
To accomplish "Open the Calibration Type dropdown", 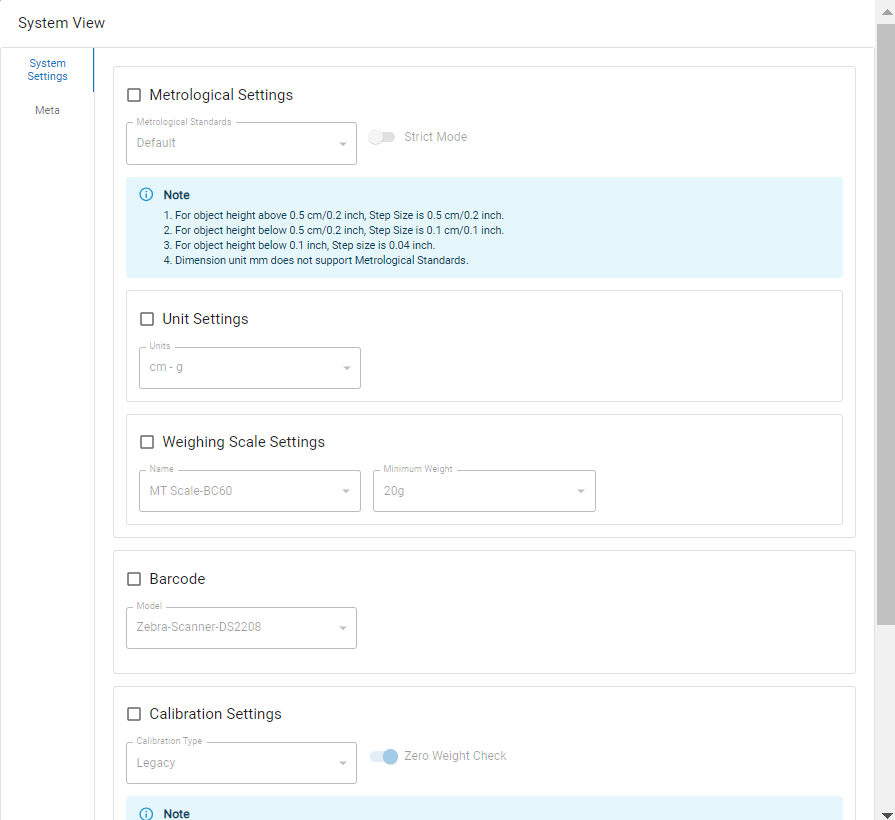I will coord(241,763).
